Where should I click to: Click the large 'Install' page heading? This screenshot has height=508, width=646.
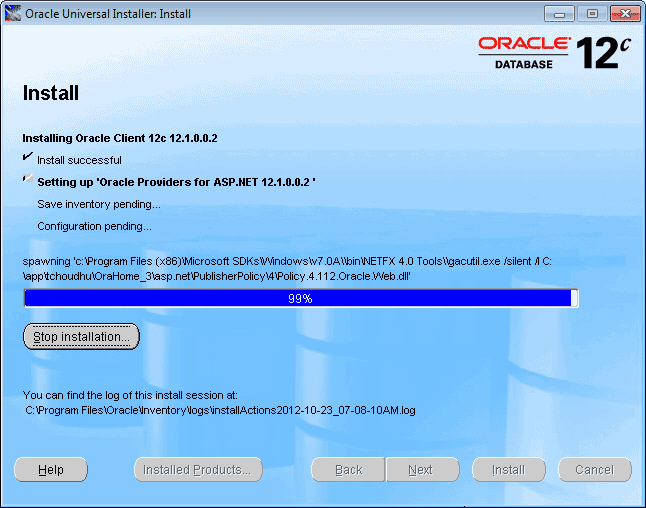pyautogui.click(x=51, y=93)
